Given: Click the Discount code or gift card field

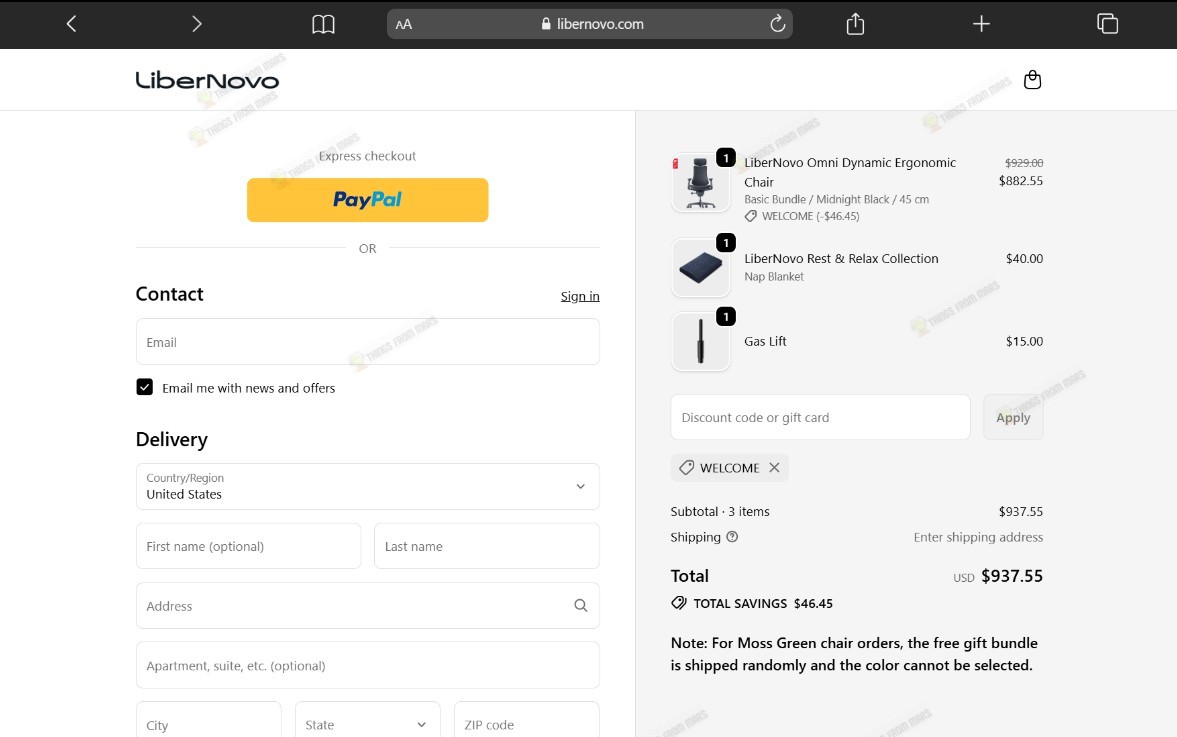Looking at the screenshot, I should click(x=820, y=417).
